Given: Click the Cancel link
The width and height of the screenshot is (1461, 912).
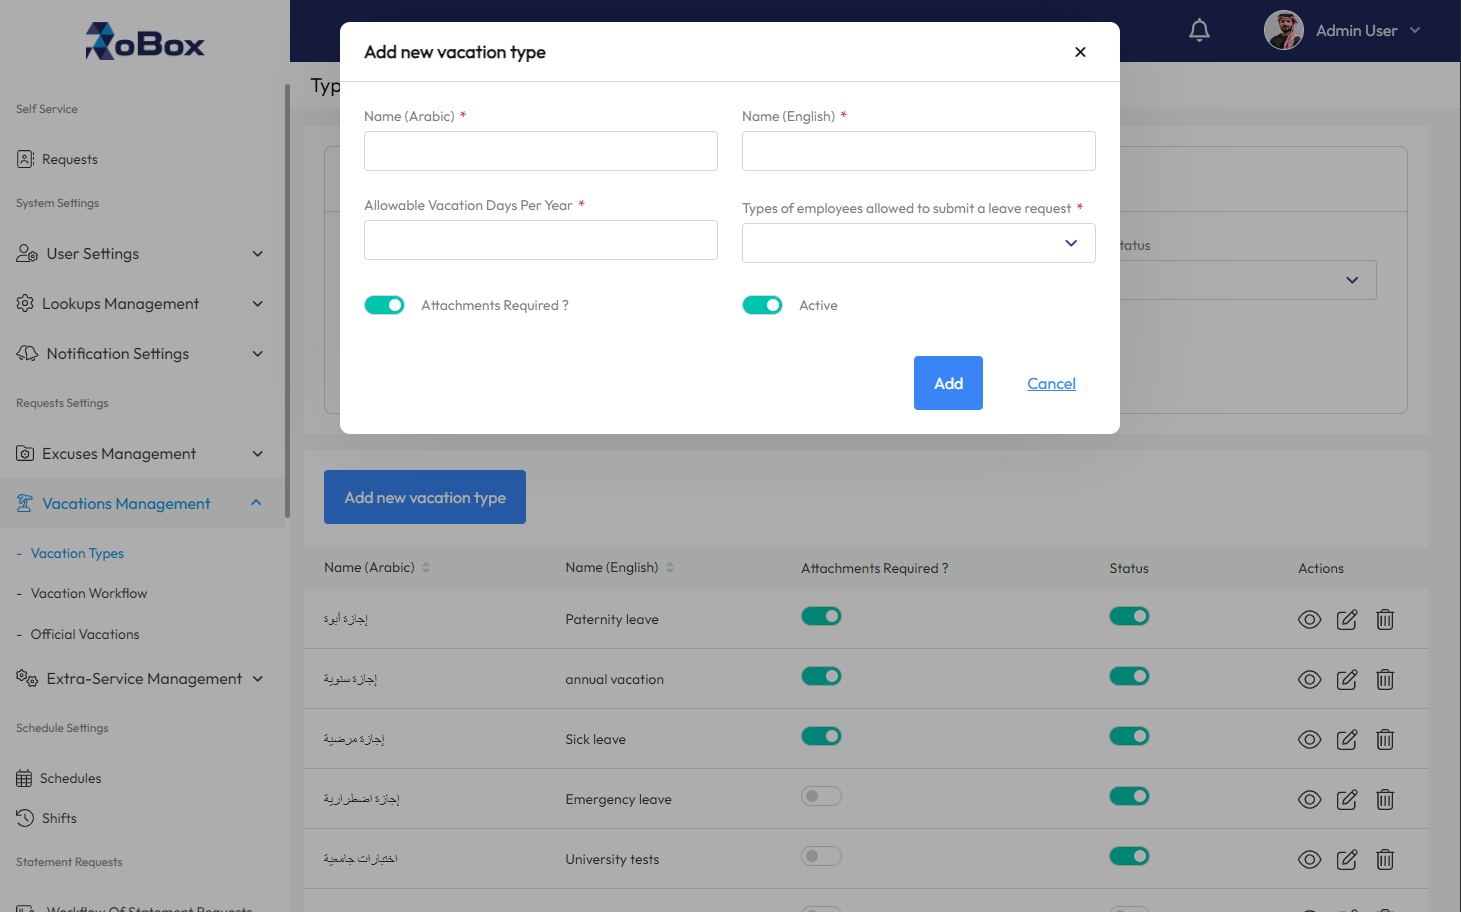Looking at the screenshot, I should (x=1051, y=383).
